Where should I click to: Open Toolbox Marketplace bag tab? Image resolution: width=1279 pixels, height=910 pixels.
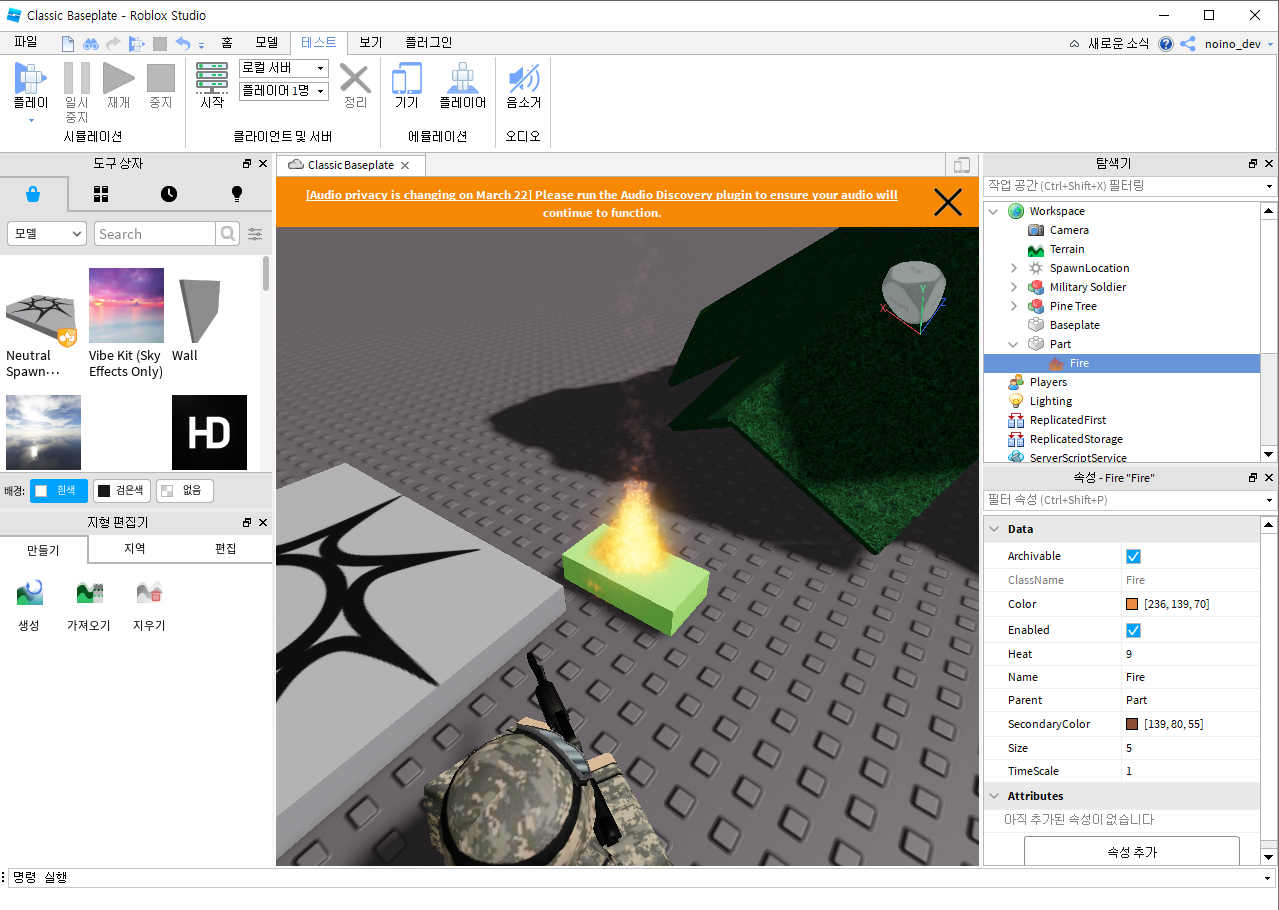33,194
